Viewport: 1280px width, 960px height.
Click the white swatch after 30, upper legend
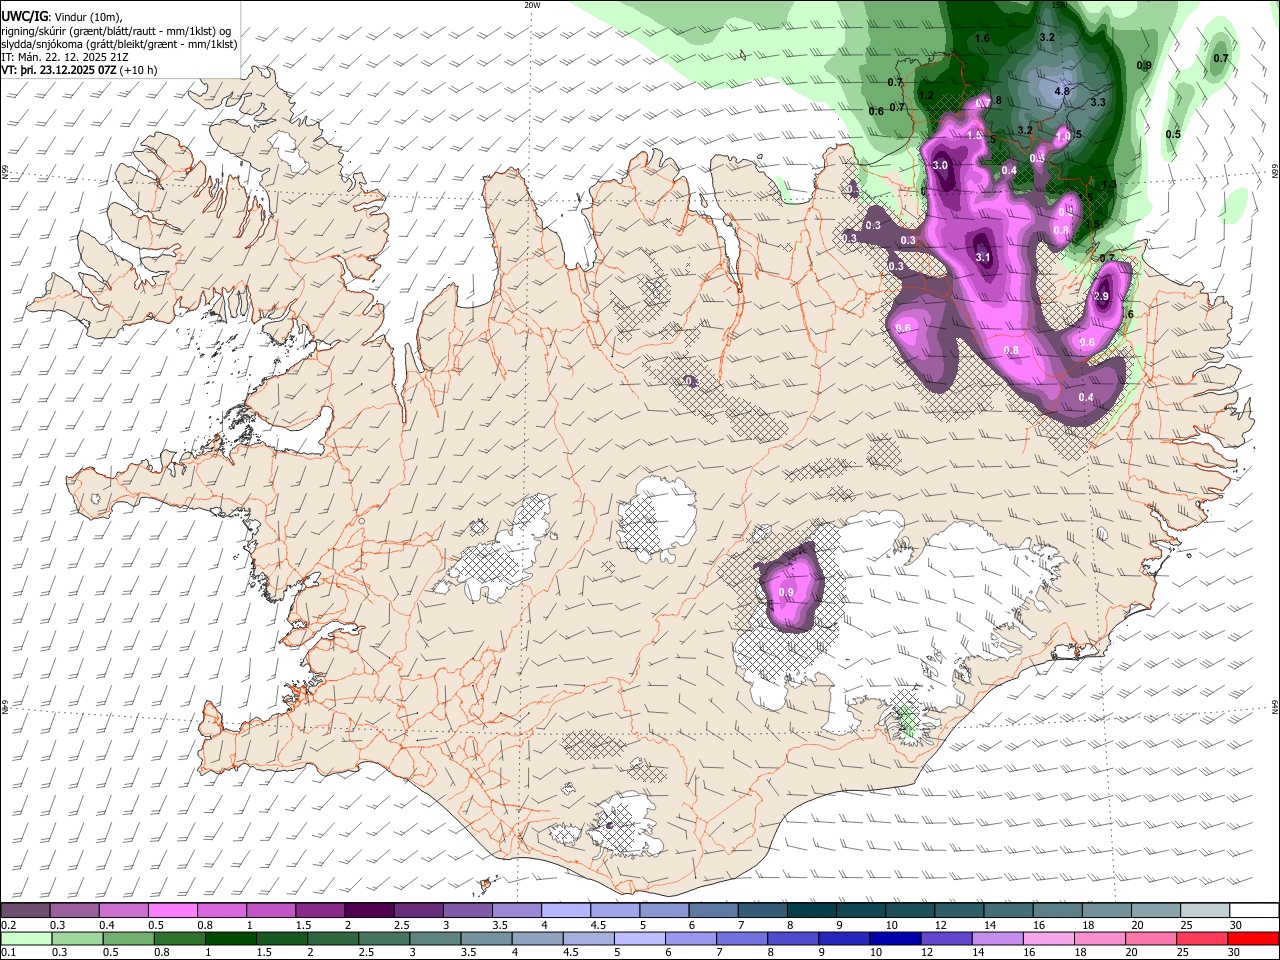1255,911
